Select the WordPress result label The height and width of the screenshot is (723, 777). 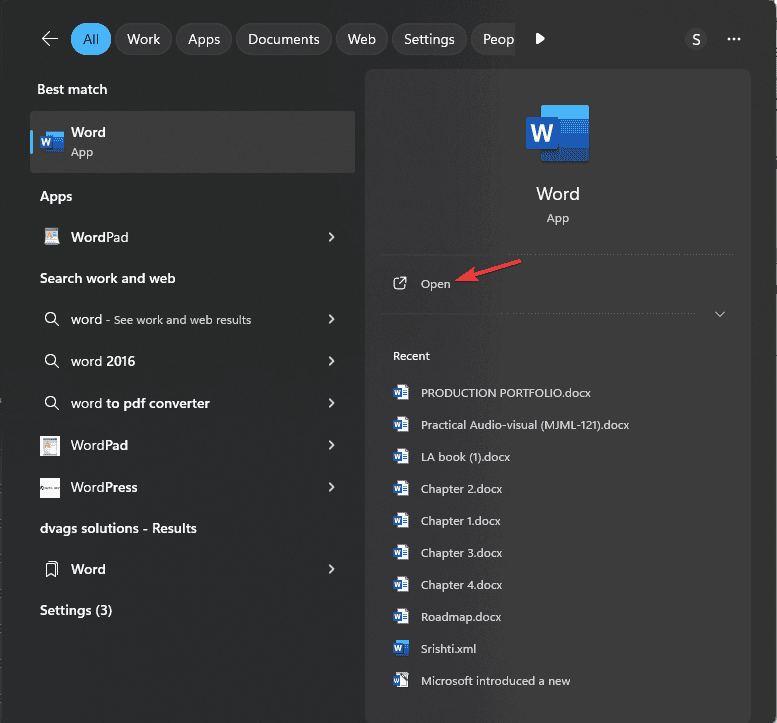(x=104, y=488)
